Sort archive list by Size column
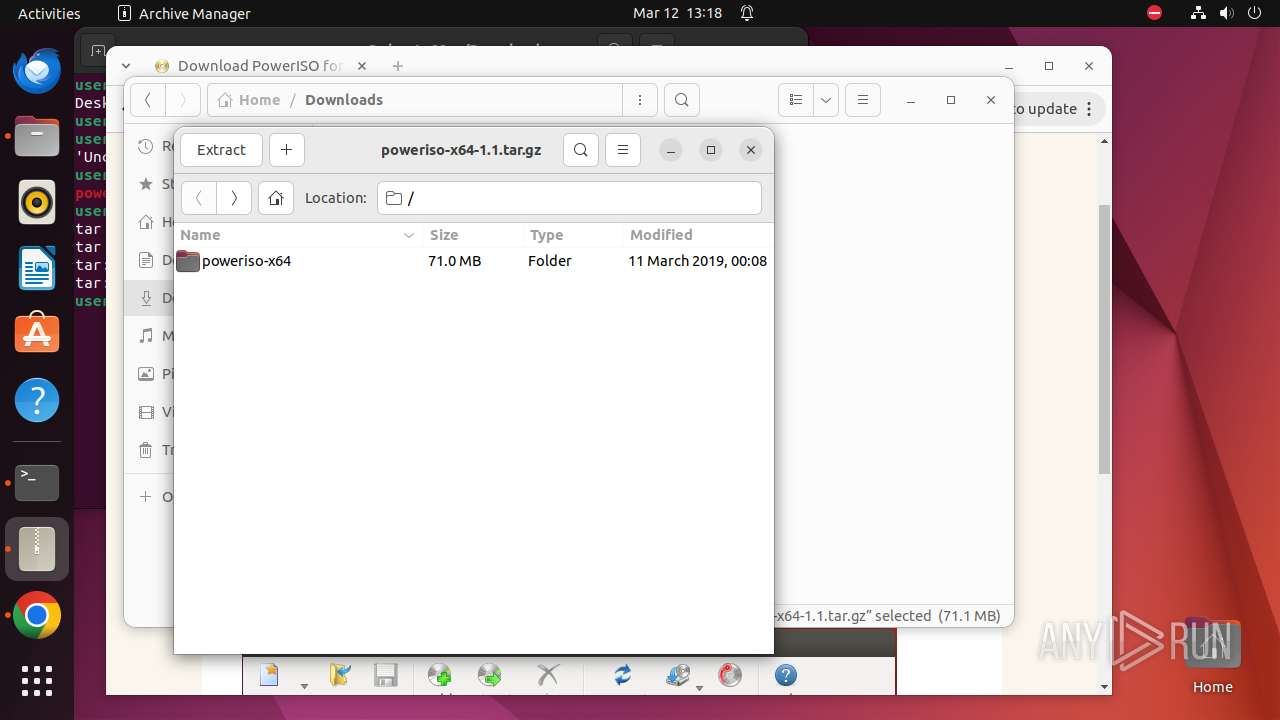This screenshot has width=1280, height=720. (472, 235)
